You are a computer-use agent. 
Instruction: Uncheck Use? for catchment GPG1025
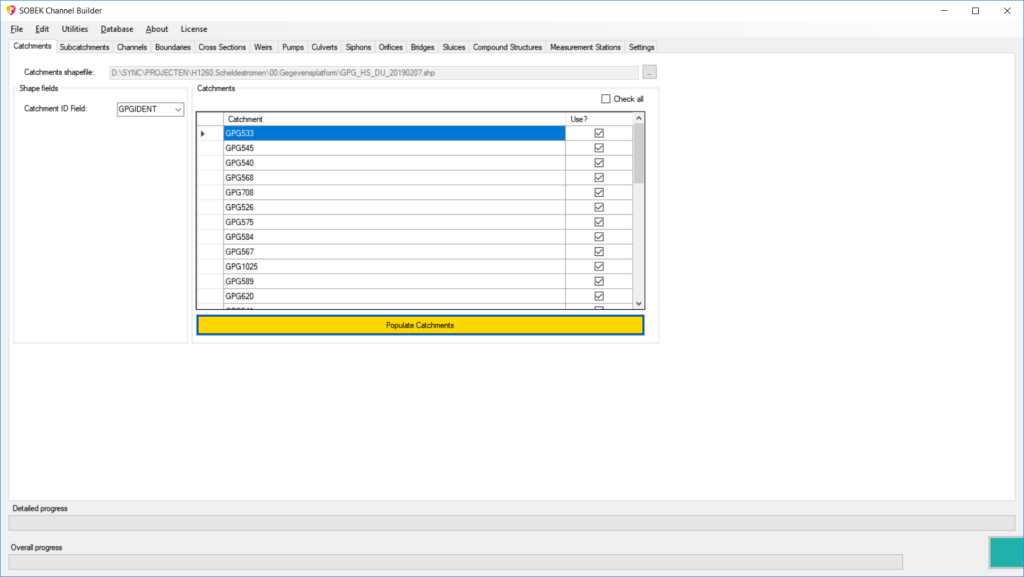(599, 267)
